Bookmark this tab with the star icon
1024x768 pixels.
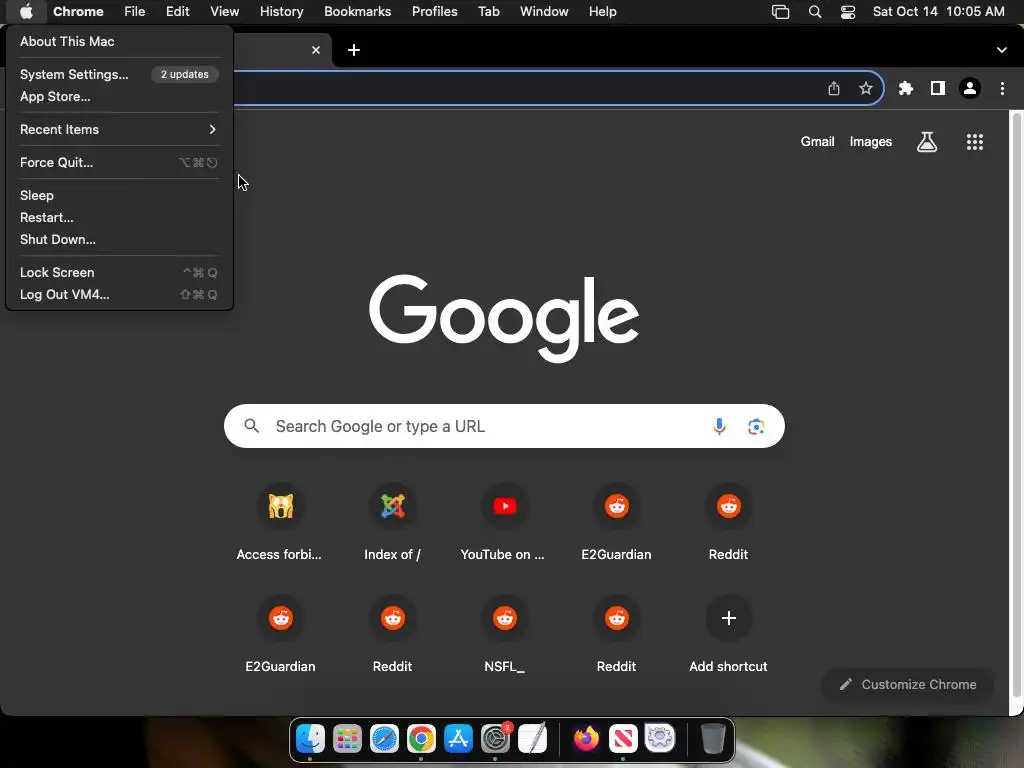tap(866, 88)
